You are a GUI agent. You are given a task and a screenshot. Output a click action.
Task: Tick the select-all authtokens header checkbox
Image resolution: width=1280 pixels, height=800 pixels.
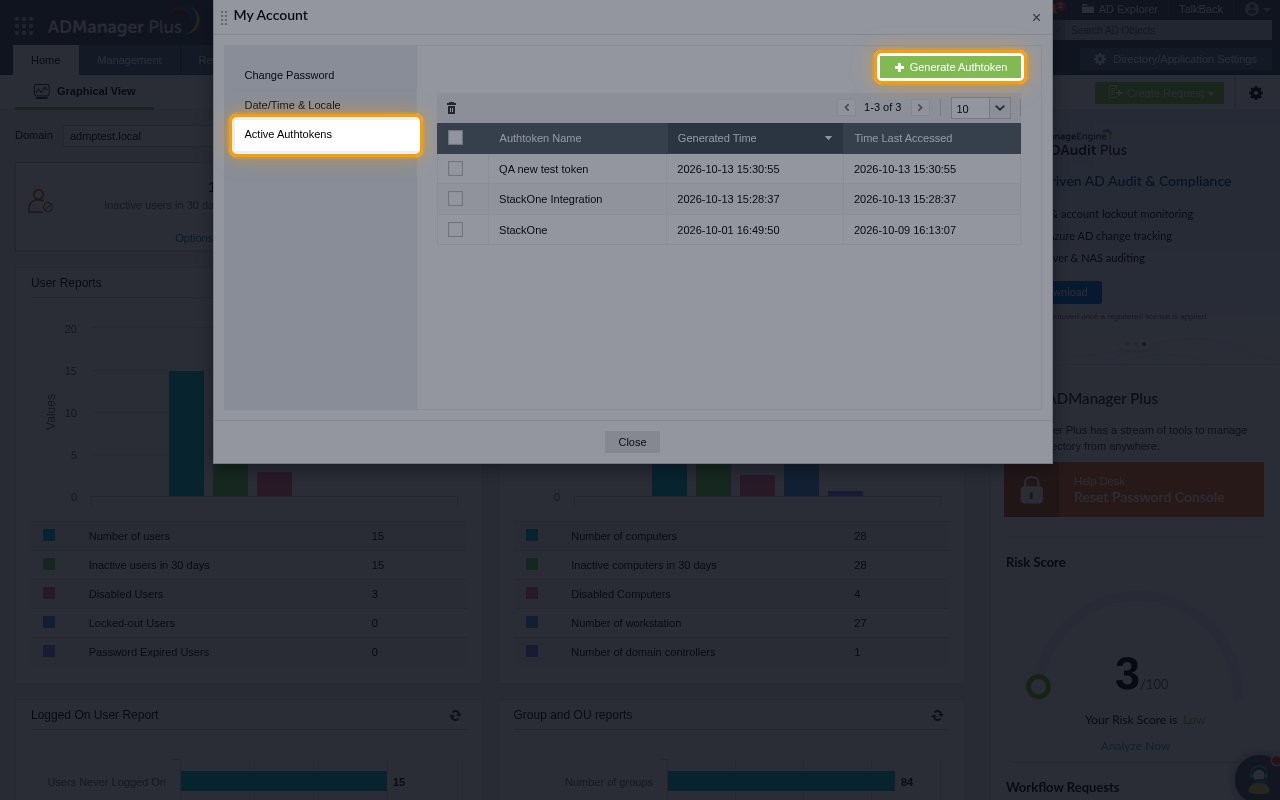coord(455,138)
